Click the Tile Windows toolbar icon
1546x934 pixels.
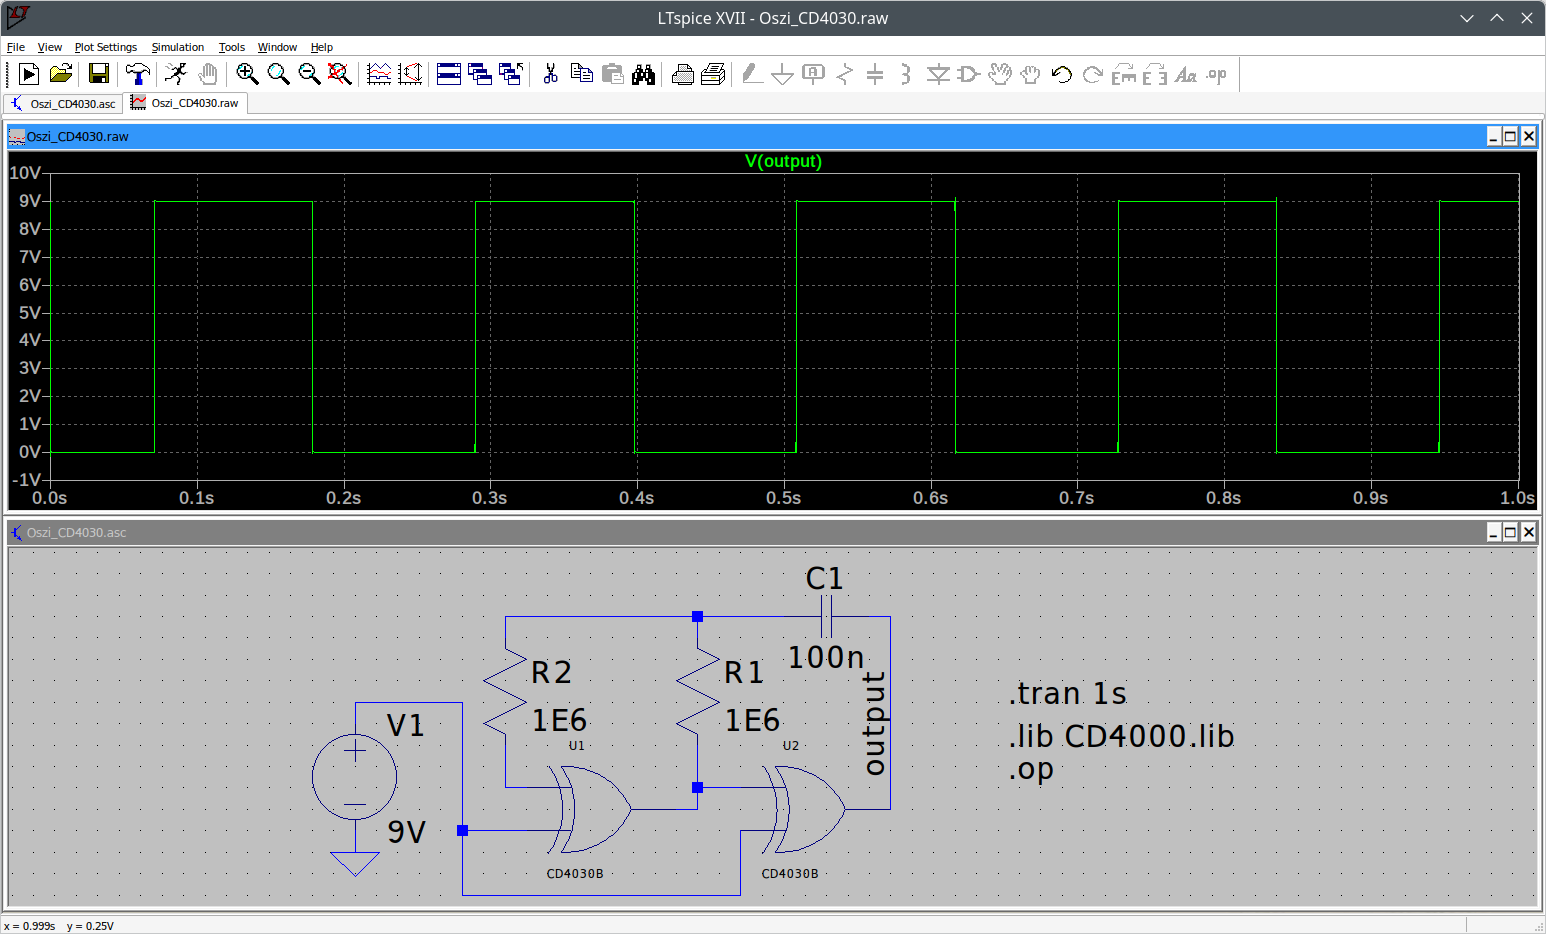point(449,74)
